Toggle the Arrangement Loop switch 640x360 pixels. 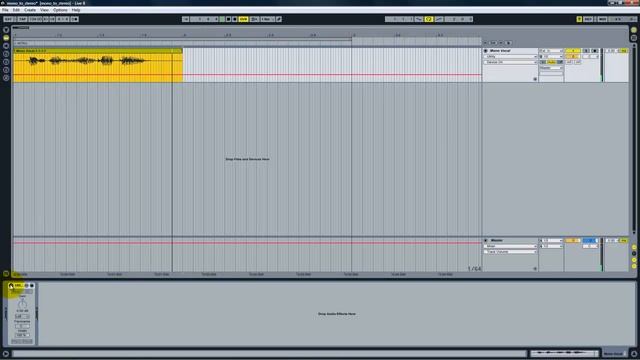click(x=429, y=19)
